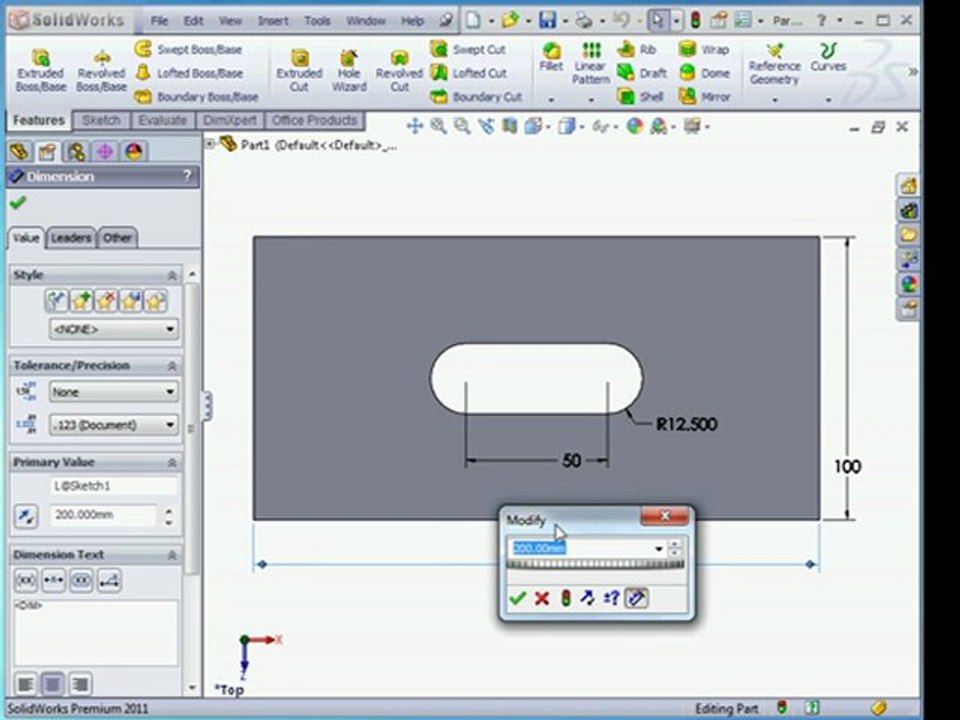Select the Draft feature

tap(642, 73)
